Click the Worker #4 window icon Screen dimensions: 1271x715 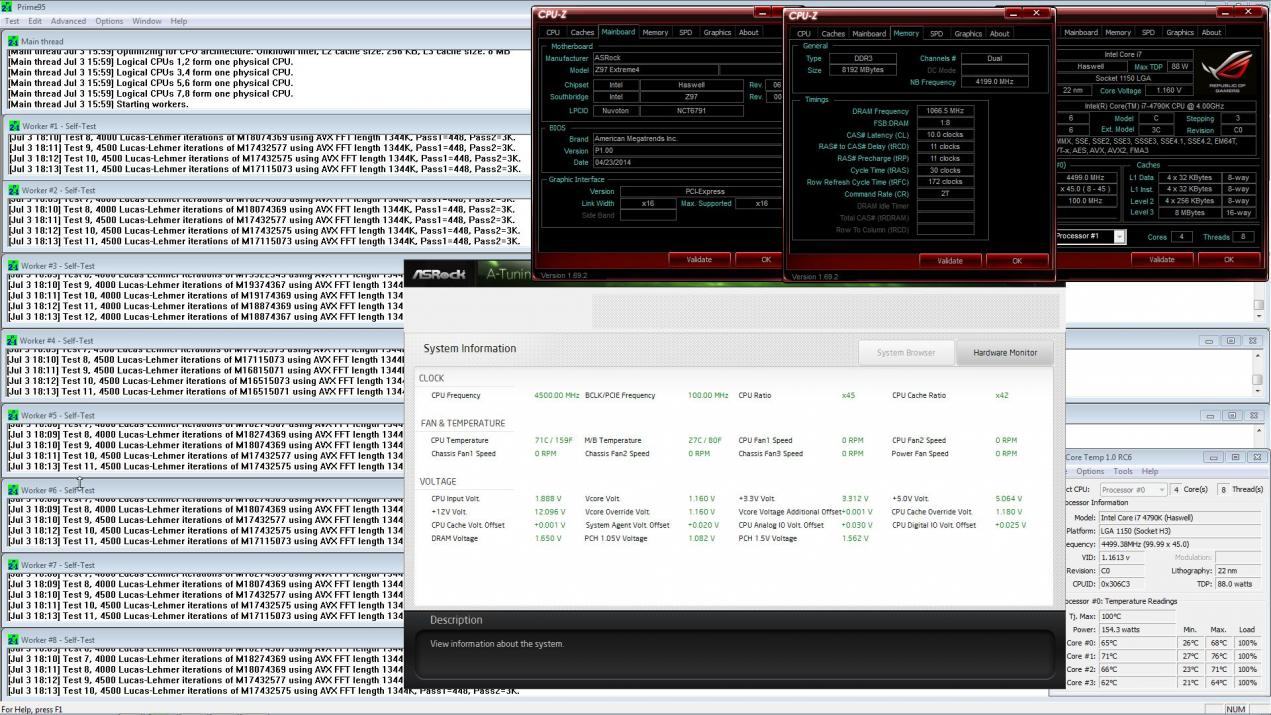[13, 341]
